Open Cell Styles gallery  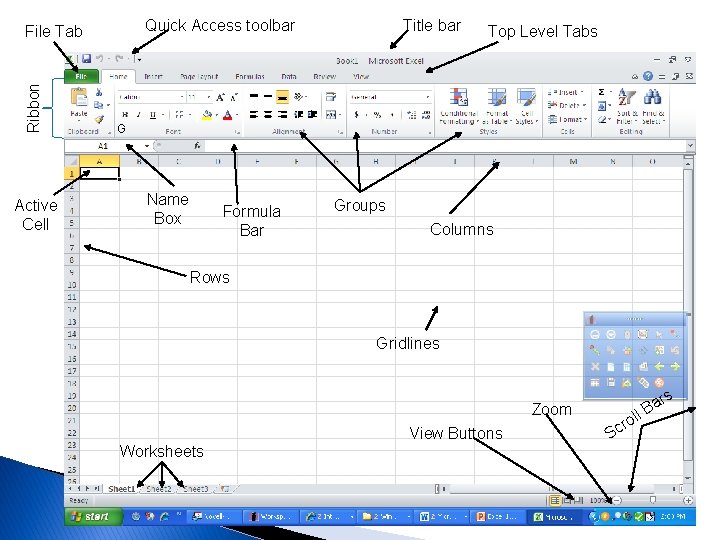pos(526,107)
